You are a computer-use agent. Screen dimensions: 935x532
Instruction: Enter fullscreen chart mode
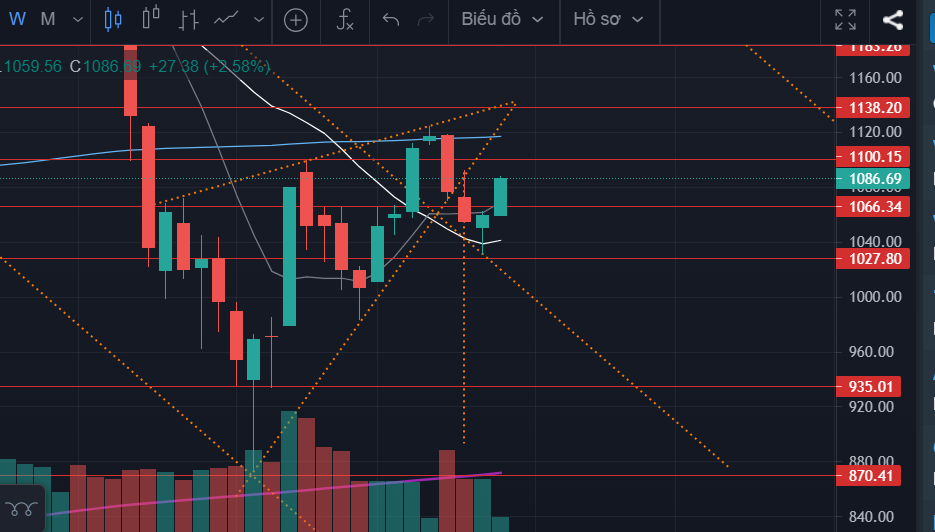click(x=845, y=19)
